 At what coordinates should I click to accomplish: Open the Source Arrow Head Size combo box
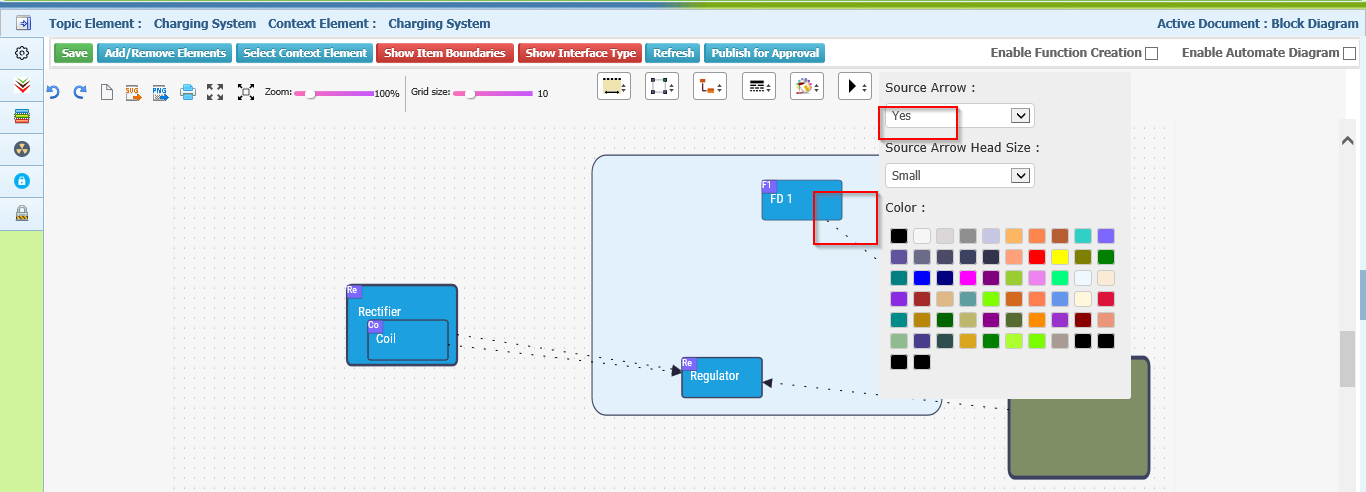tap(960, 176)
